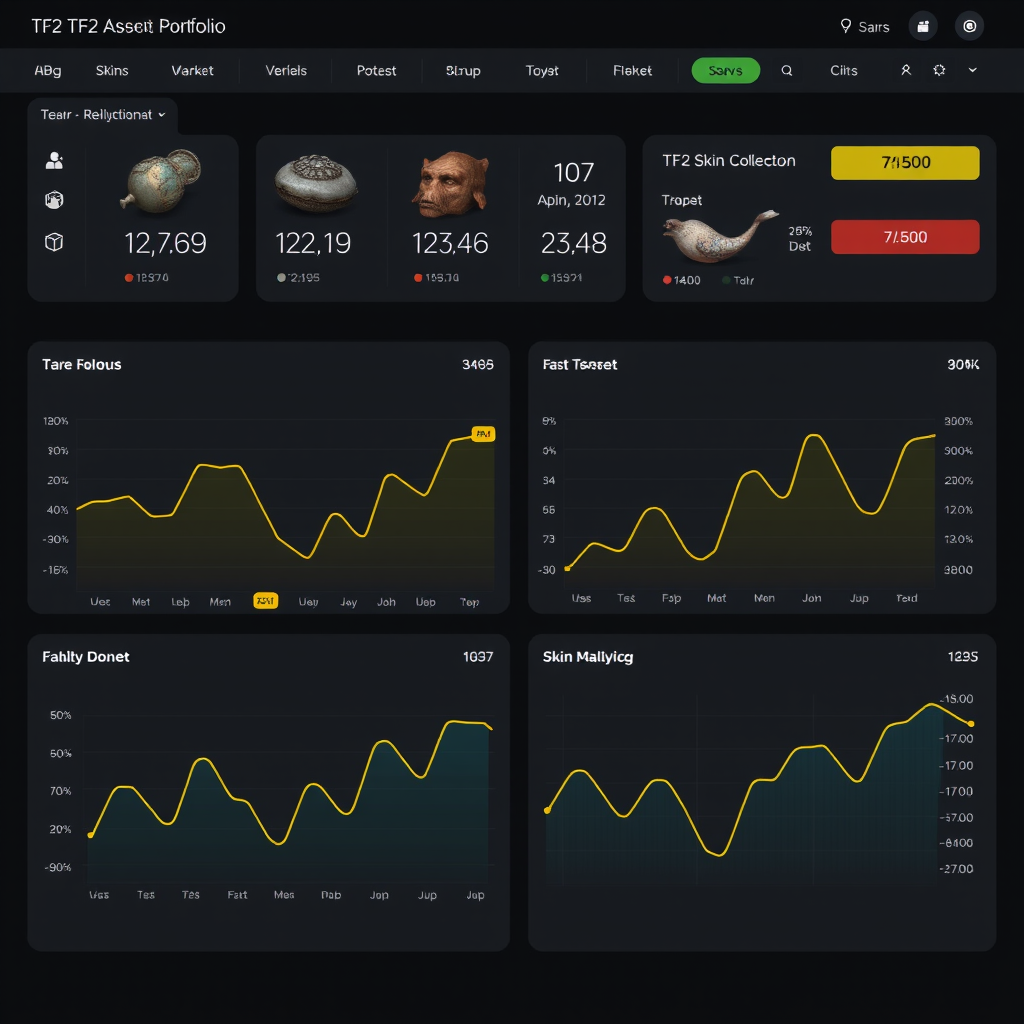
Task: Open the Cilts nav item
Action: [844, 71]
